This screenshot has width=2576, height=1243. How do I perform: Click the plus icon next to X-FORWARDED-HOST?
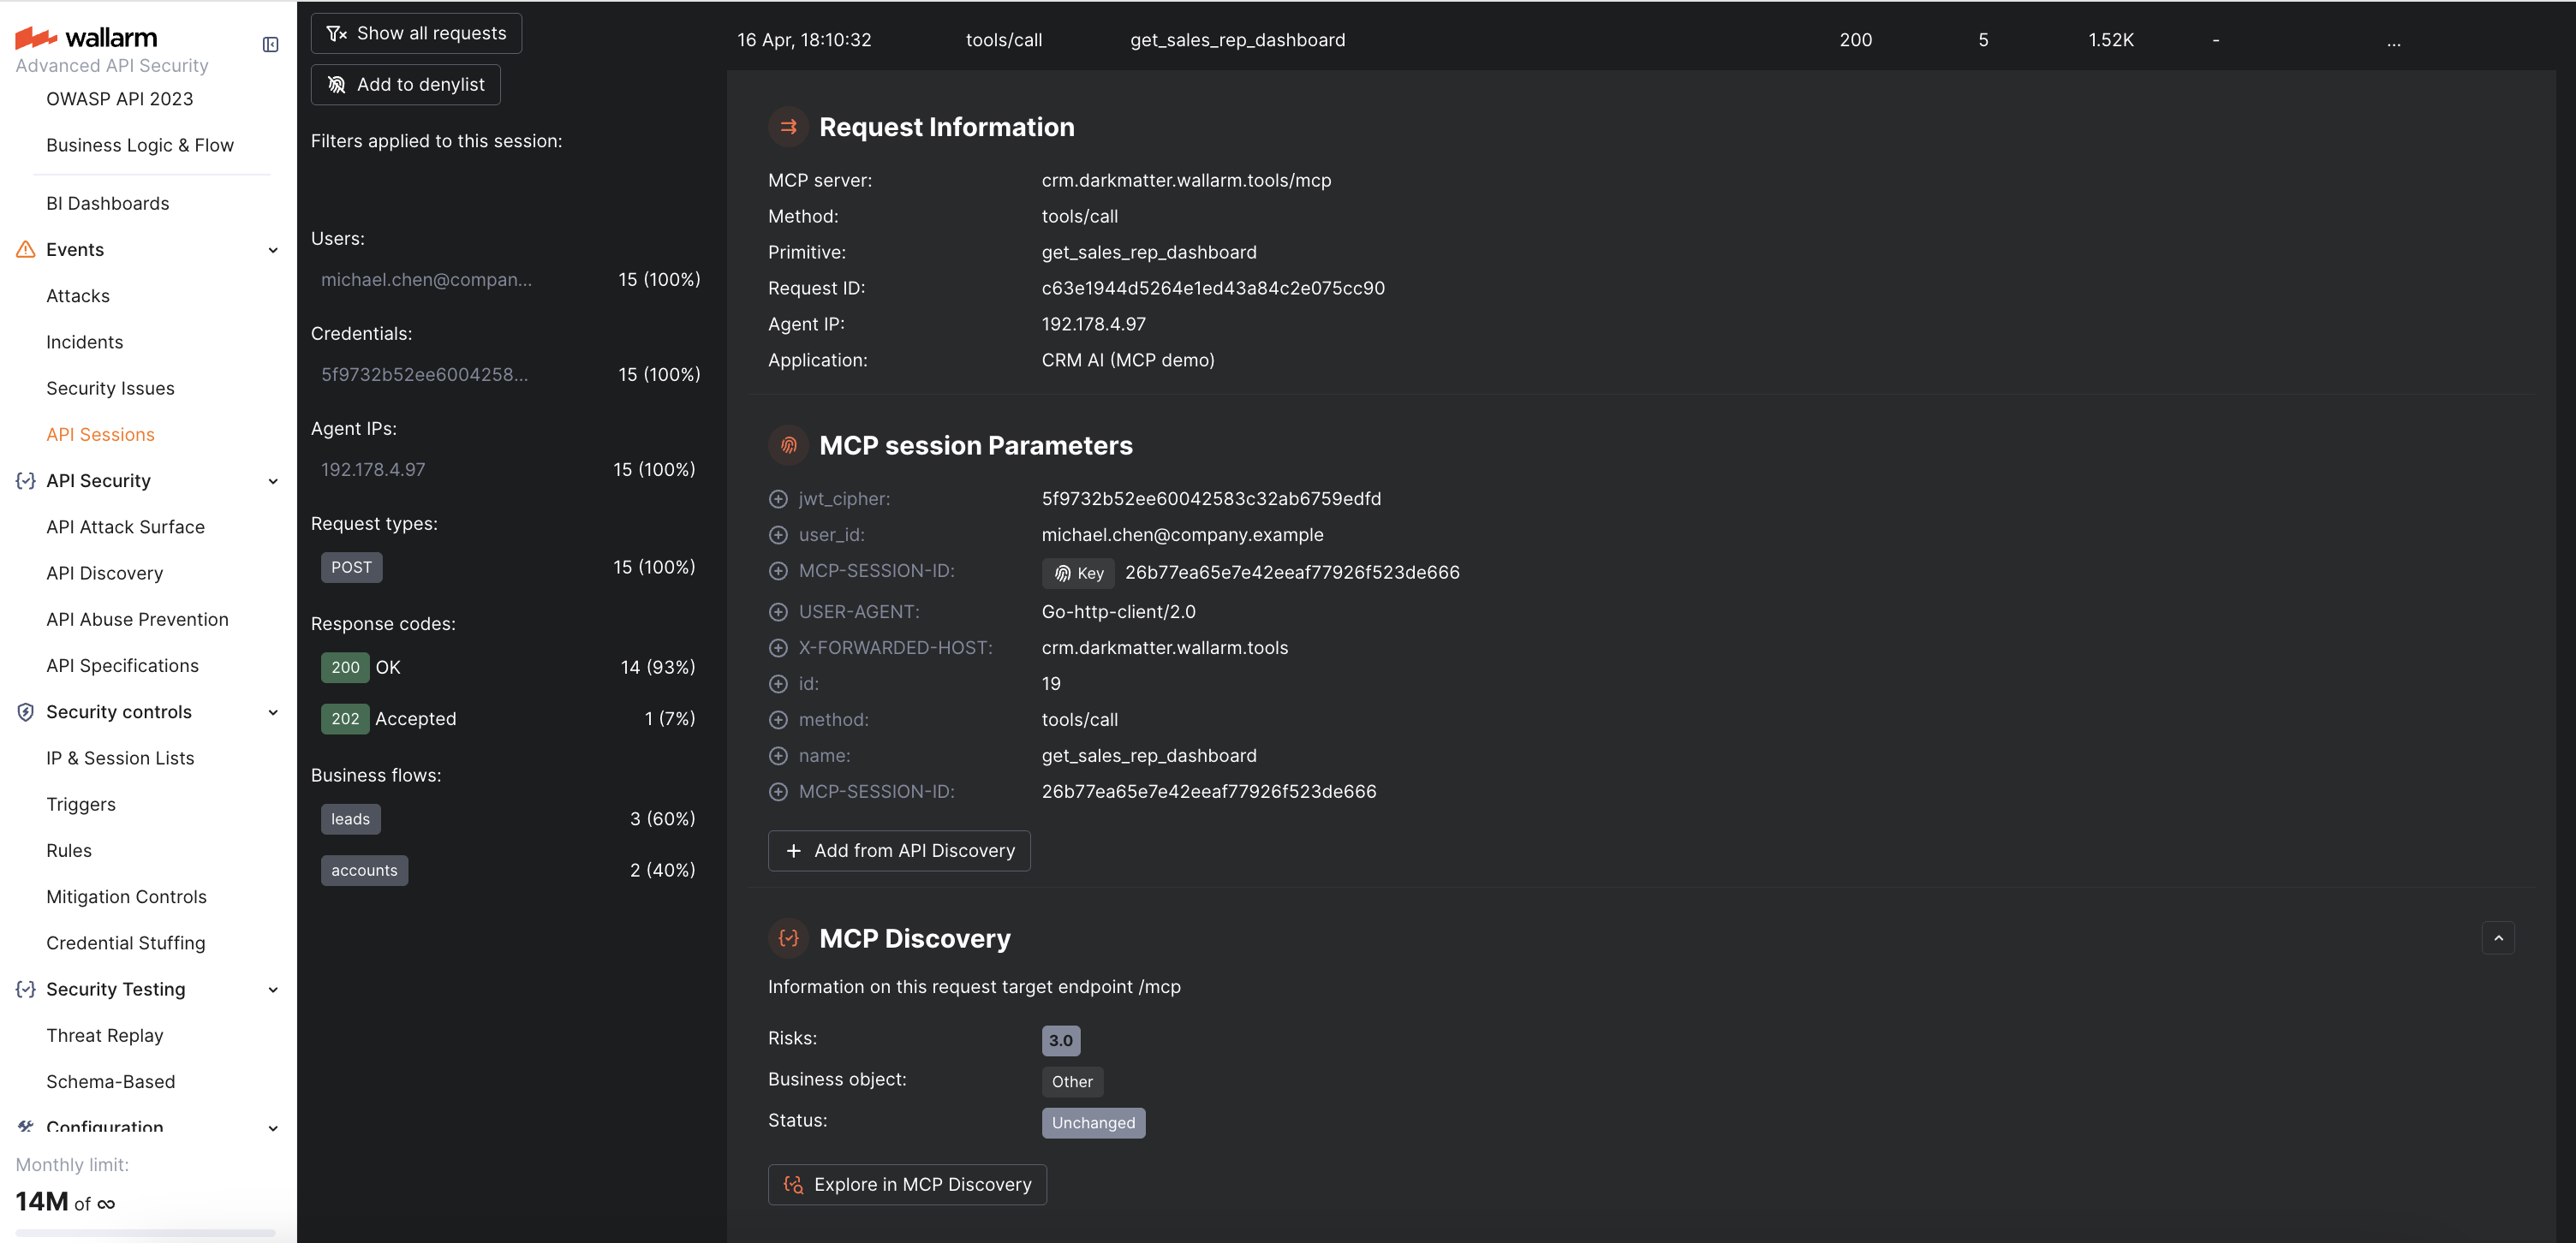click(x=778, y=648)
